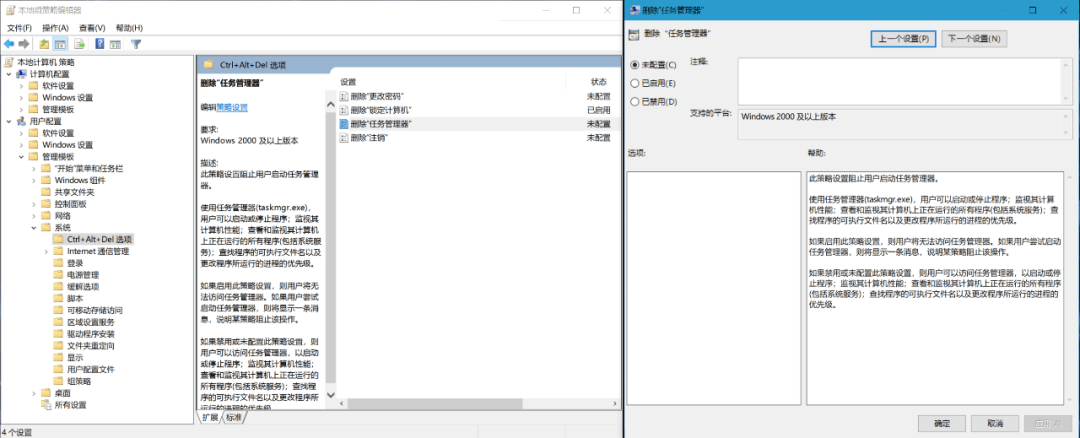The height and width of the screenshot is (438, 1080).
Task: Collapse the 管理模板 node under 用户配置
Action: [x=21, y=156]
